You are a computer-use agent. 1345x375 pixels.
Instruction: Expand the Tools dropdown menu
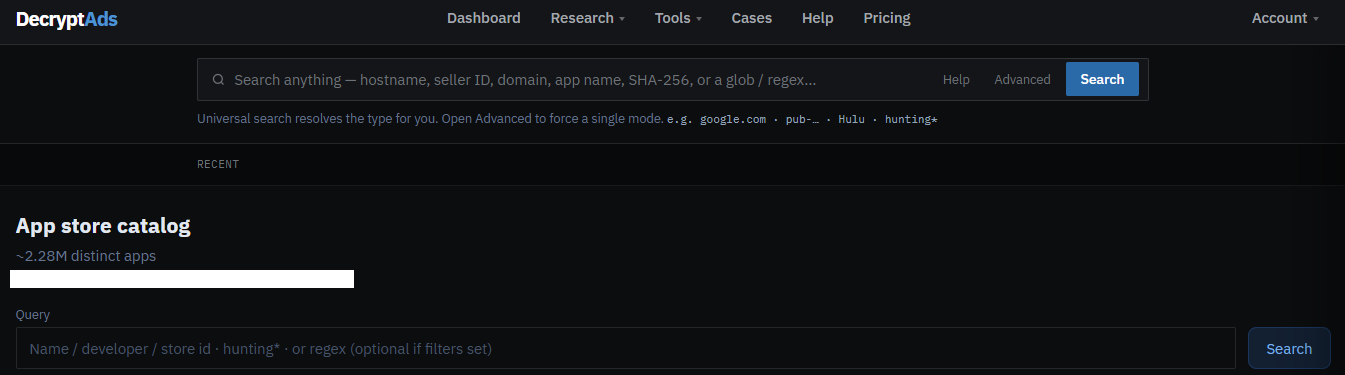pyautogui.click(x=678, y=18)
